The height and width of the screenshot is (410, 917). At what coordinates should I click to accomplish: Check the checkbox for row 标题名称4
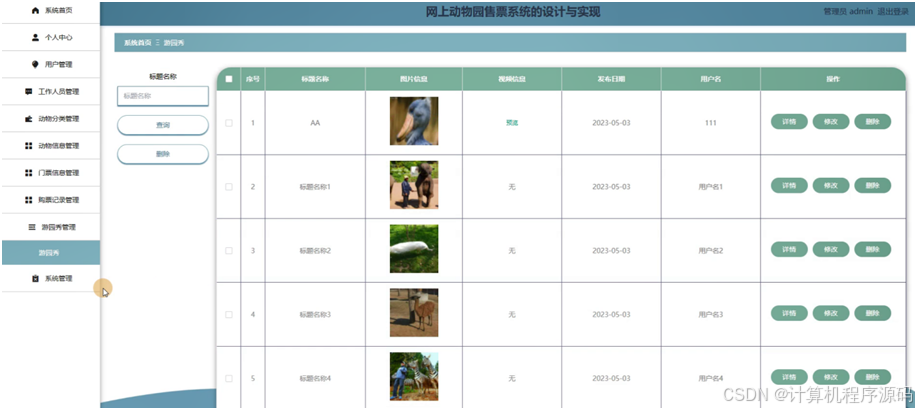(x=229, y=378)
